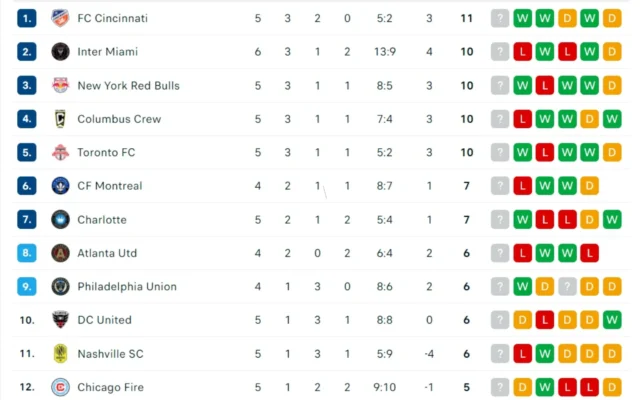Open the Nashville SC team page
The image size is (640, 400).
(110, 354)
